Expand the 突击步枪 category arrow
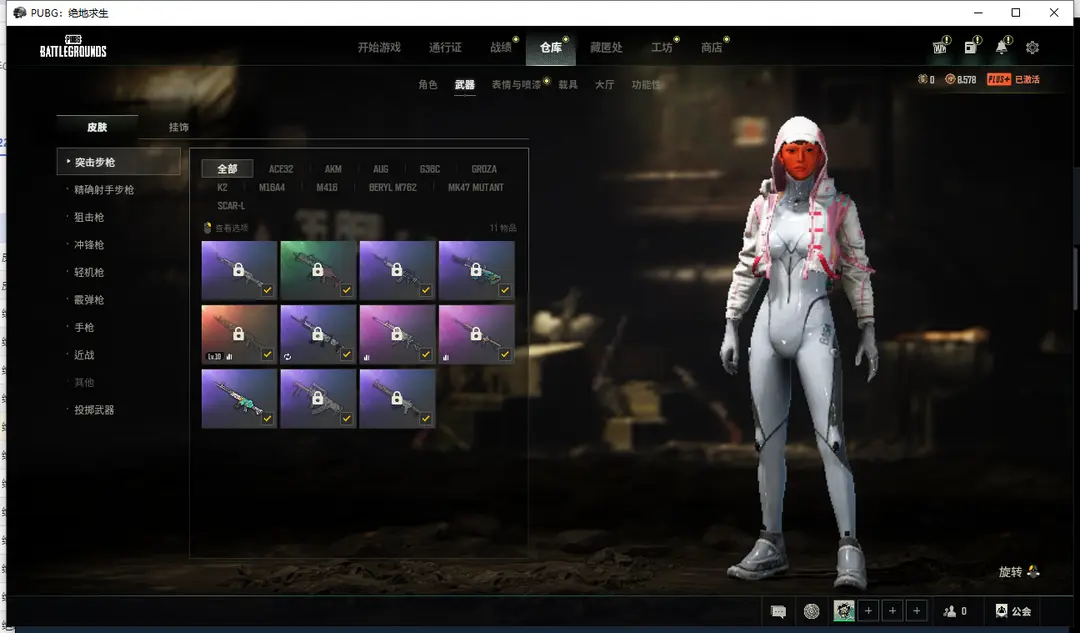Viewport: 1080px width, 633px height. (x=68, y=161)
